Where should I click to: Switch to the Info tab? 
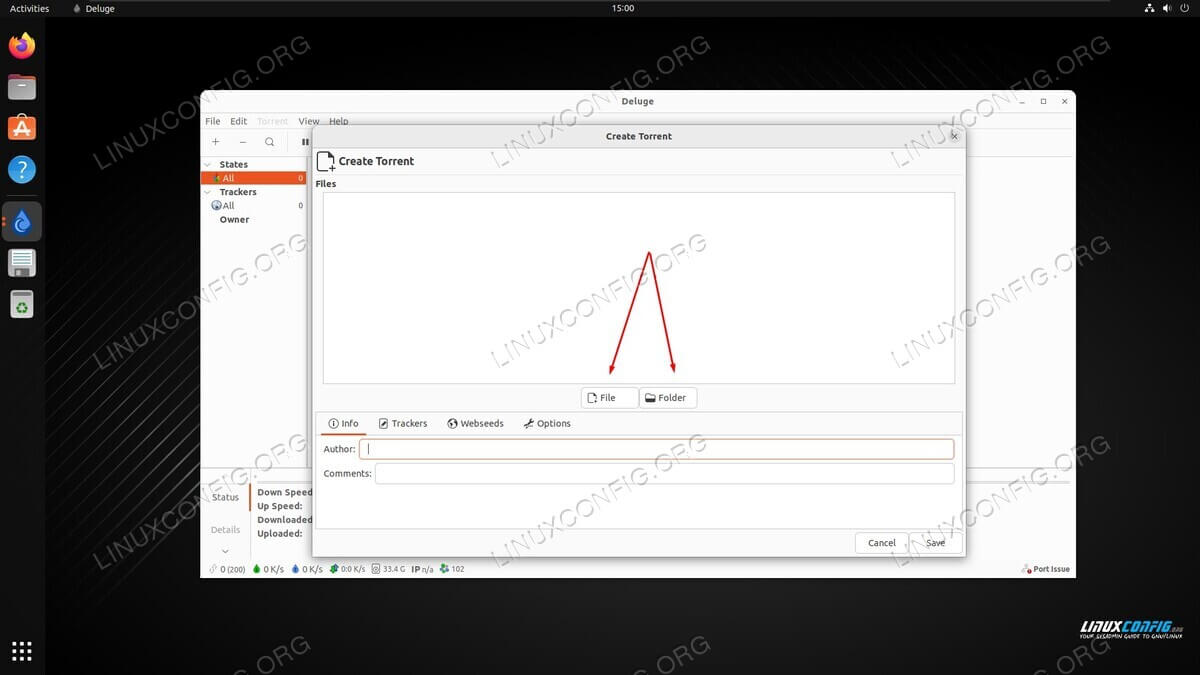[343, 424]
